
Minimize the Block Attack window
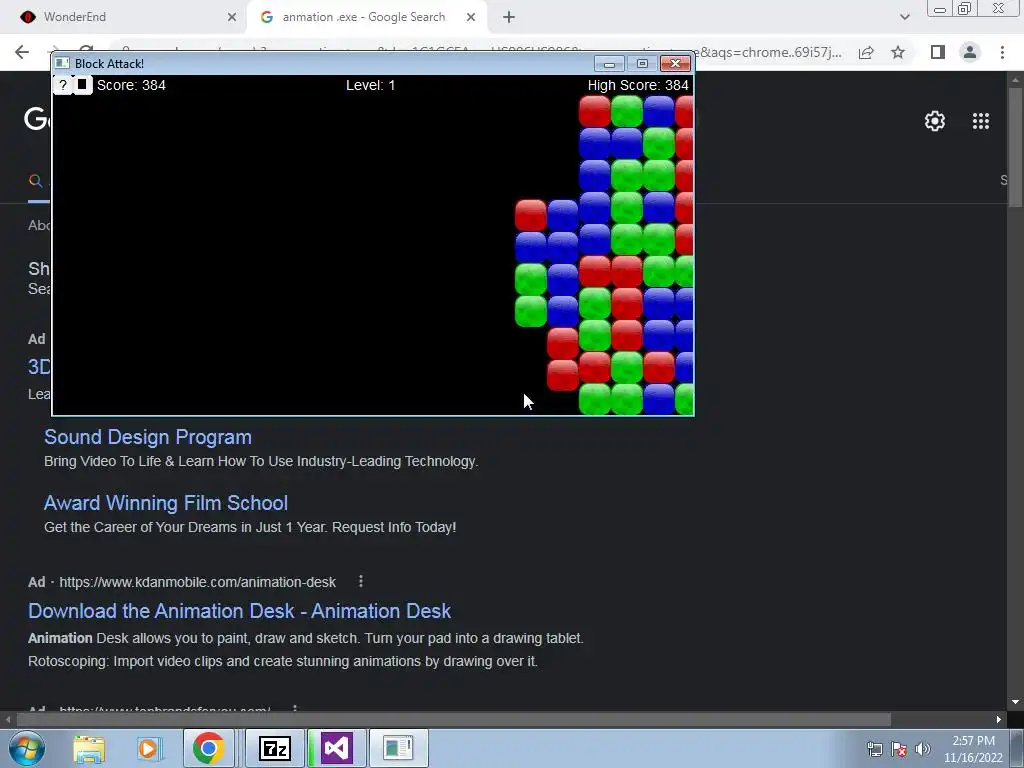[609, 63]
